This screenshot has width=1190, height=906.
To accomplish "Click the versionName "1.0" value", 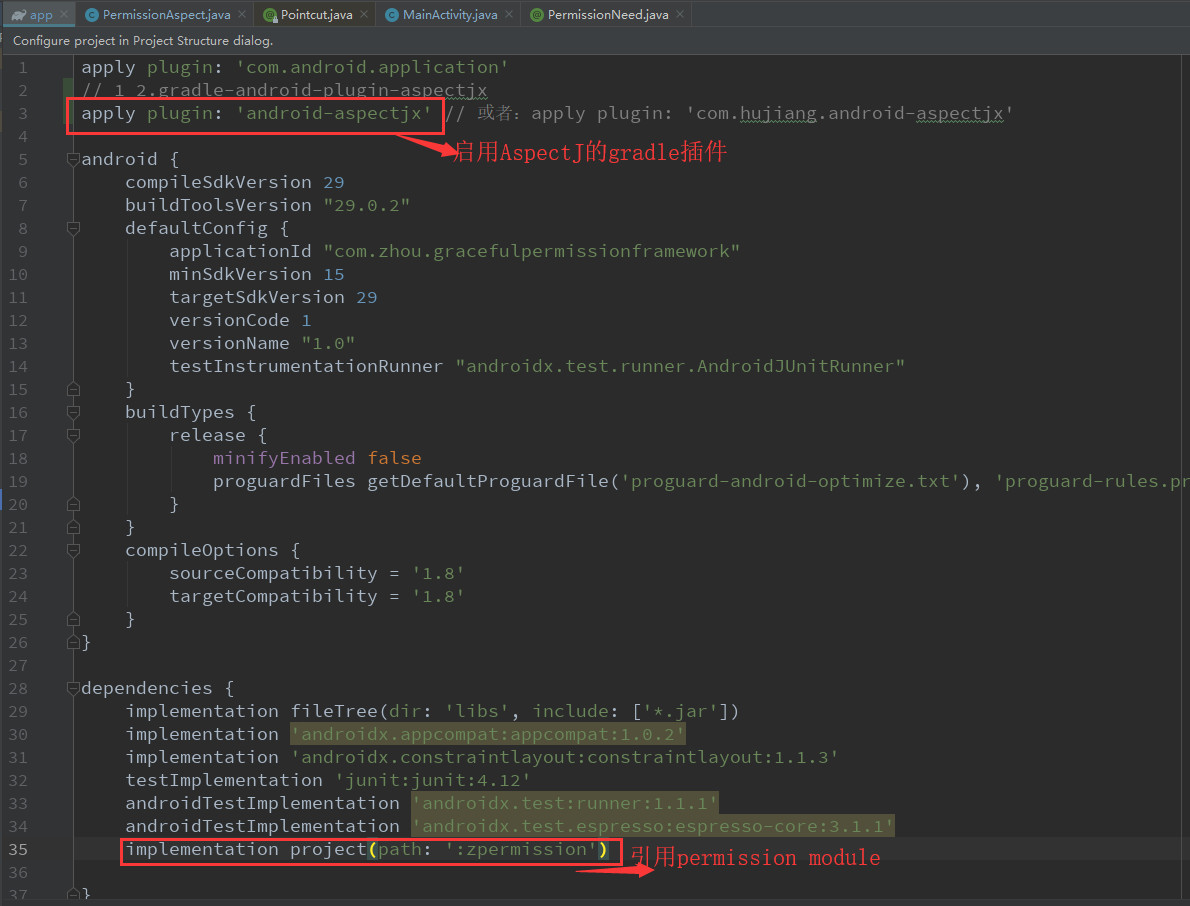I will [x=328, y=343].
